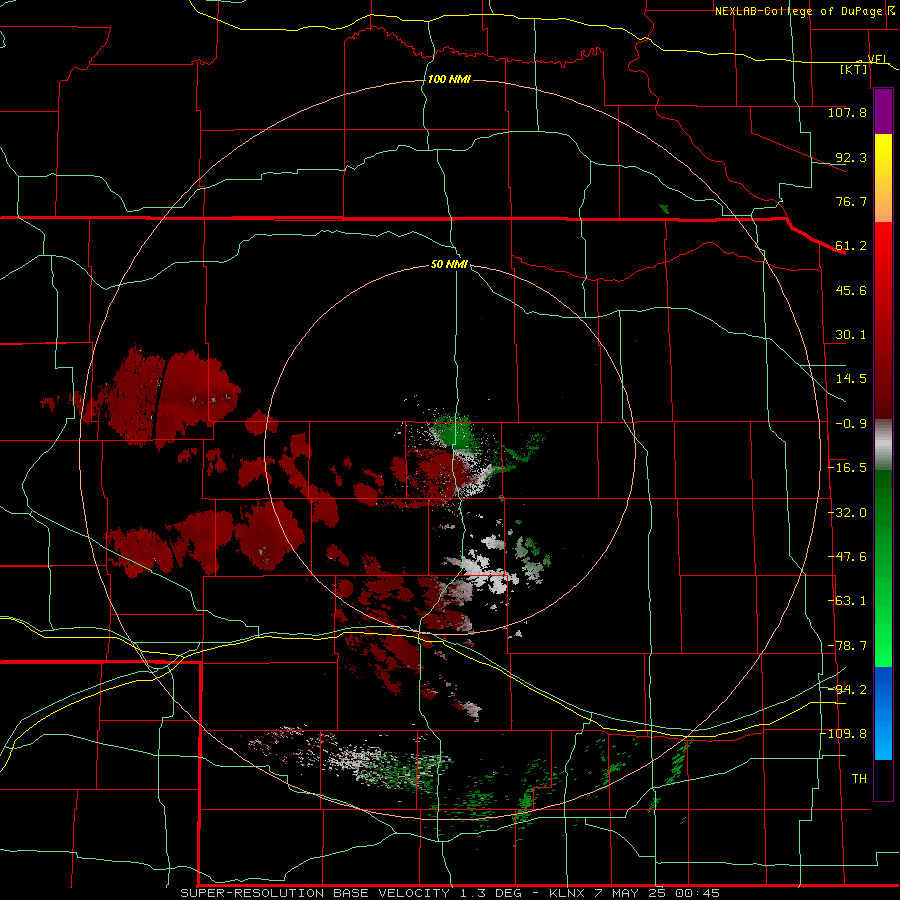The height and width of the screenshot is (900, 900).
Task: Click the -109.8 scale value
Action: 844,734
